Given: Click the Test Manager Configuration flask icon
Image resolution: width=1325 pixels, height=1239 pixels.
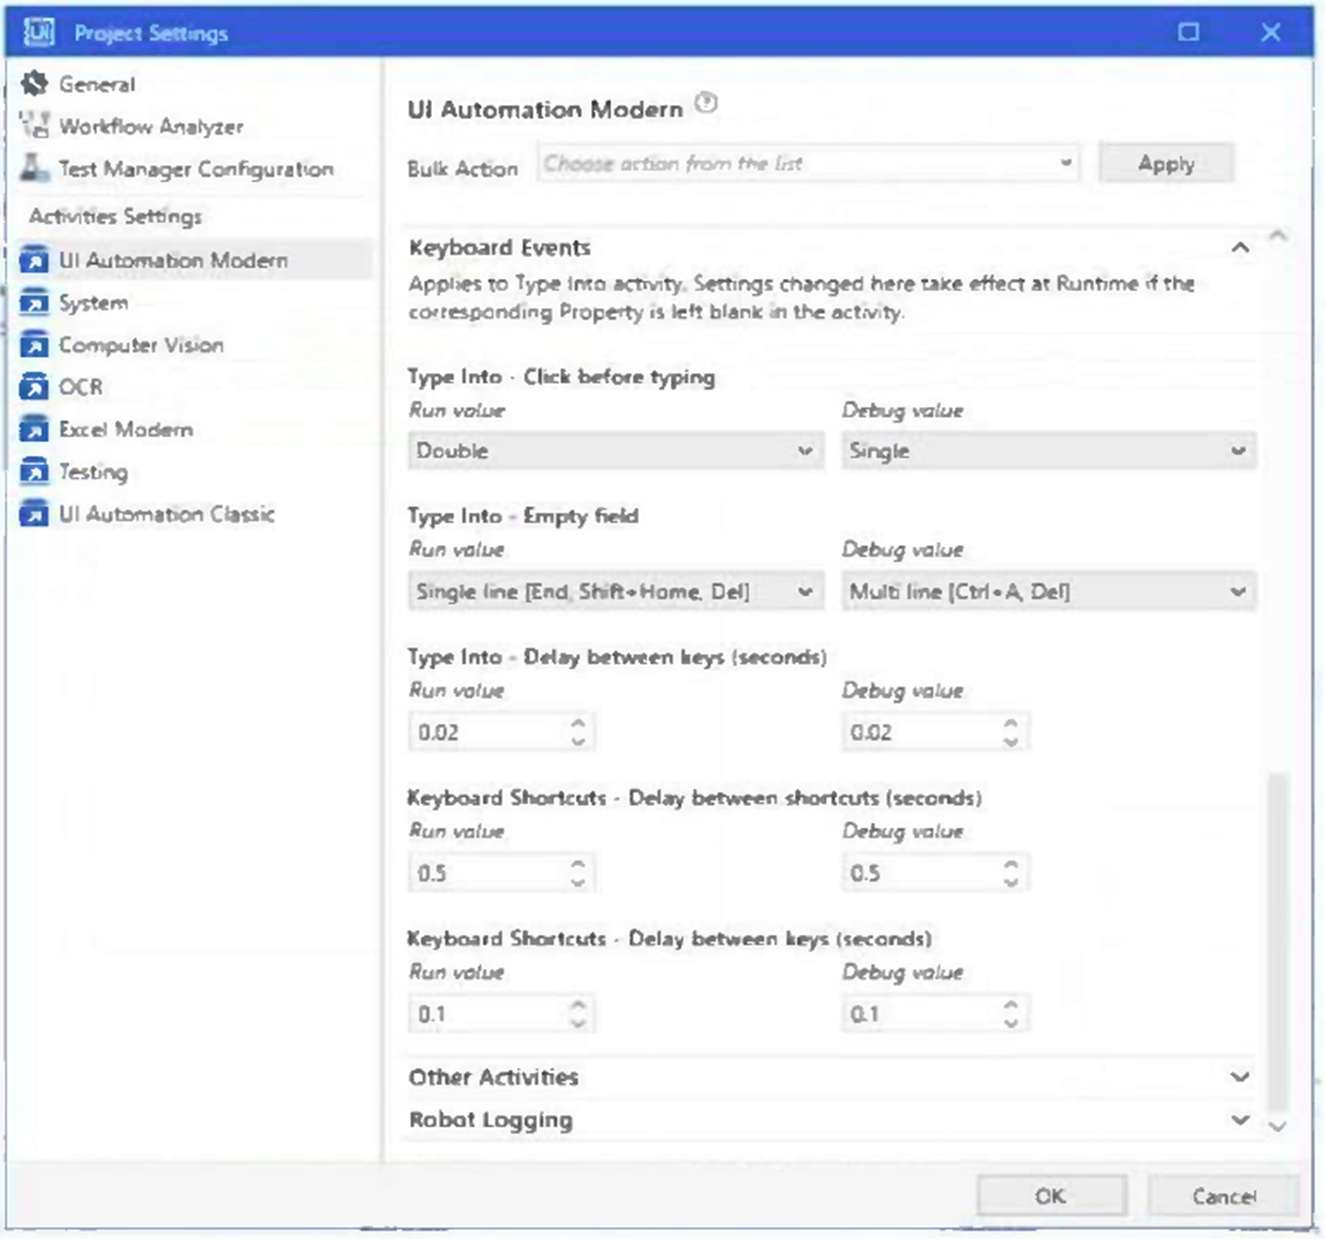Looking at the screenshot, I should point(34,168).
